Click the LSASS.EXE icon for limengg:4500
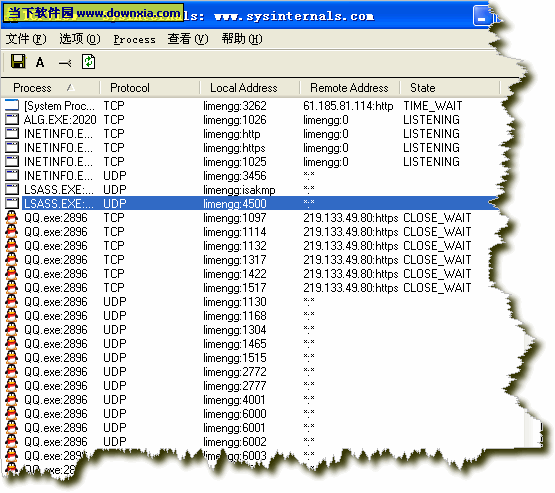555x493 pixels. [x=12, y=203]
